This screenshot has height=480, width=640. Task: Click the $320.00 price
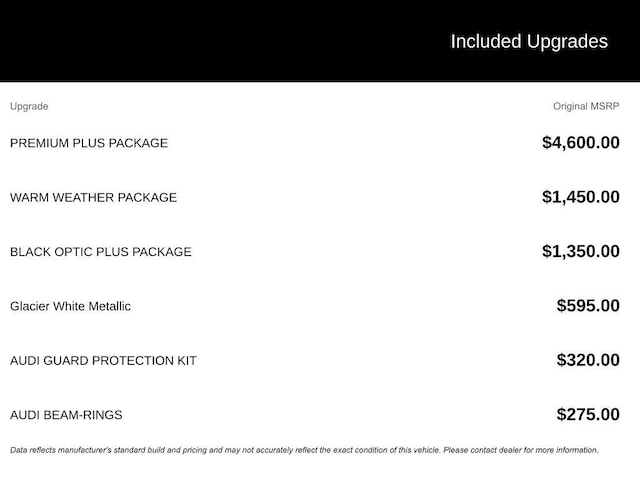point(588,360)
